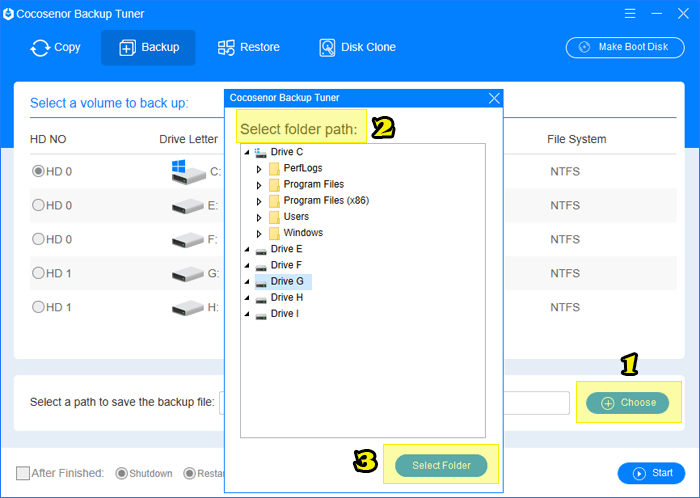700x498 pixels.
Task: Toggle the Drive E tree arrow
Action: click(247, 249)
